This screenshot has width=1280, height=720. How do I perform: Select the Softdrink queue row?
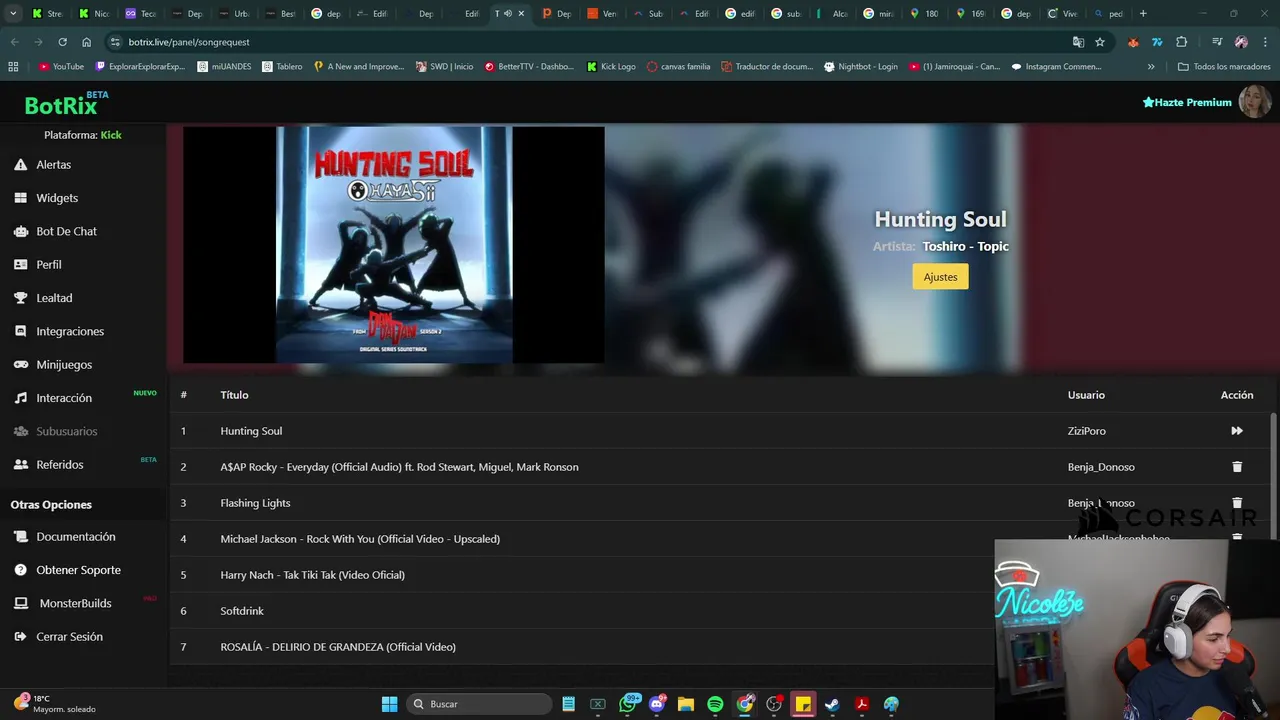coord(242,611)
